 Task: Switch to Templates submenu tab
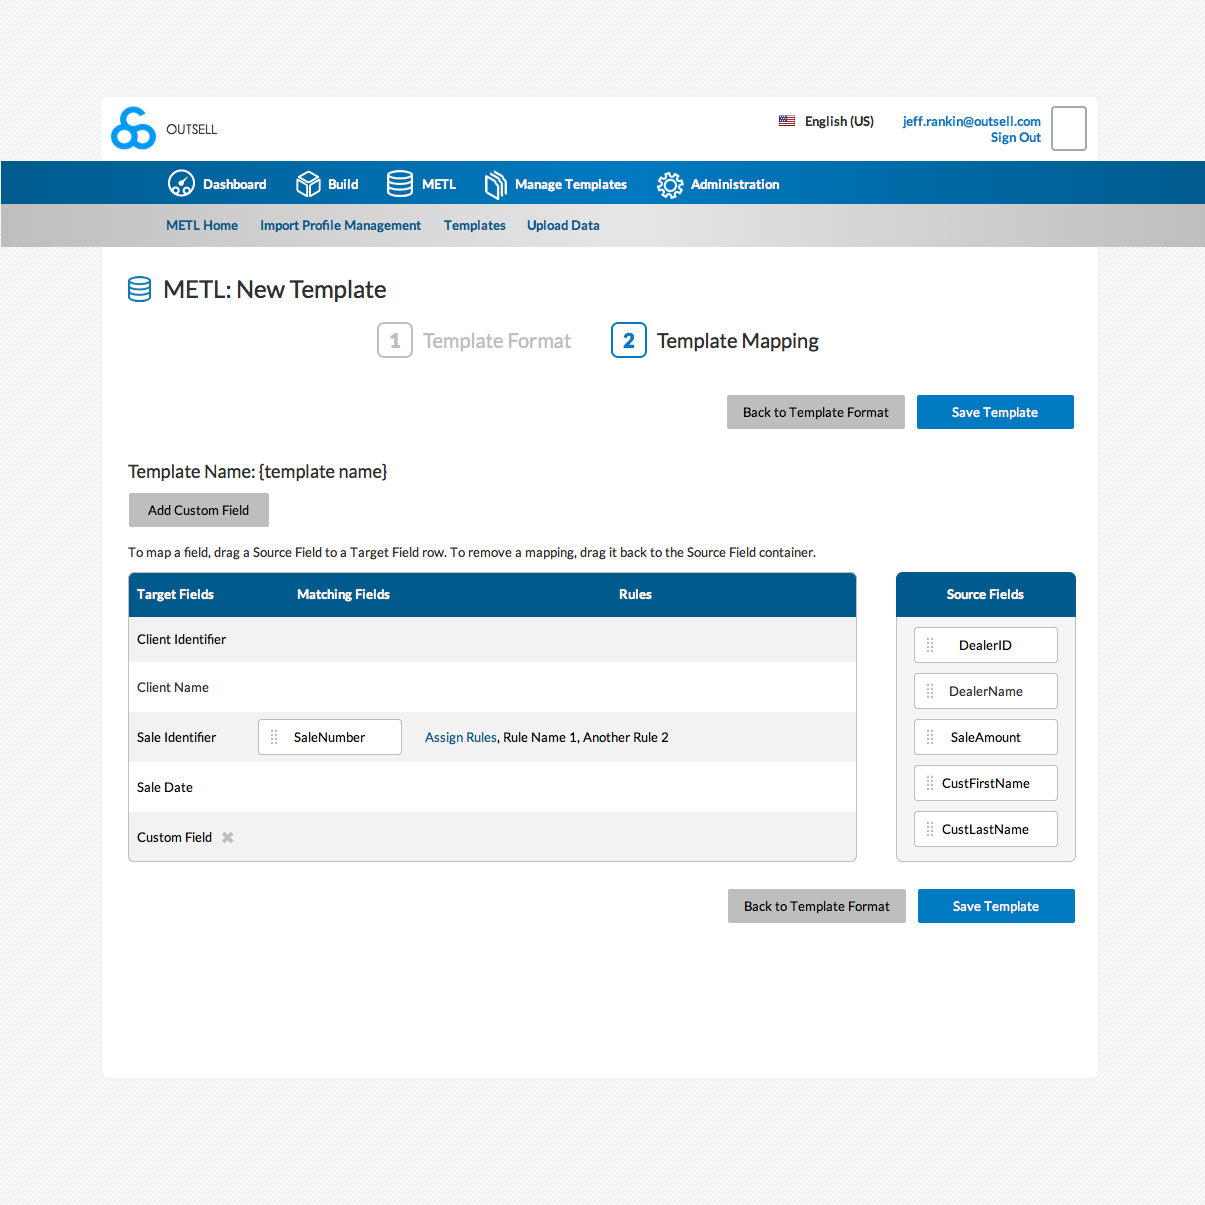pos(474,226)
